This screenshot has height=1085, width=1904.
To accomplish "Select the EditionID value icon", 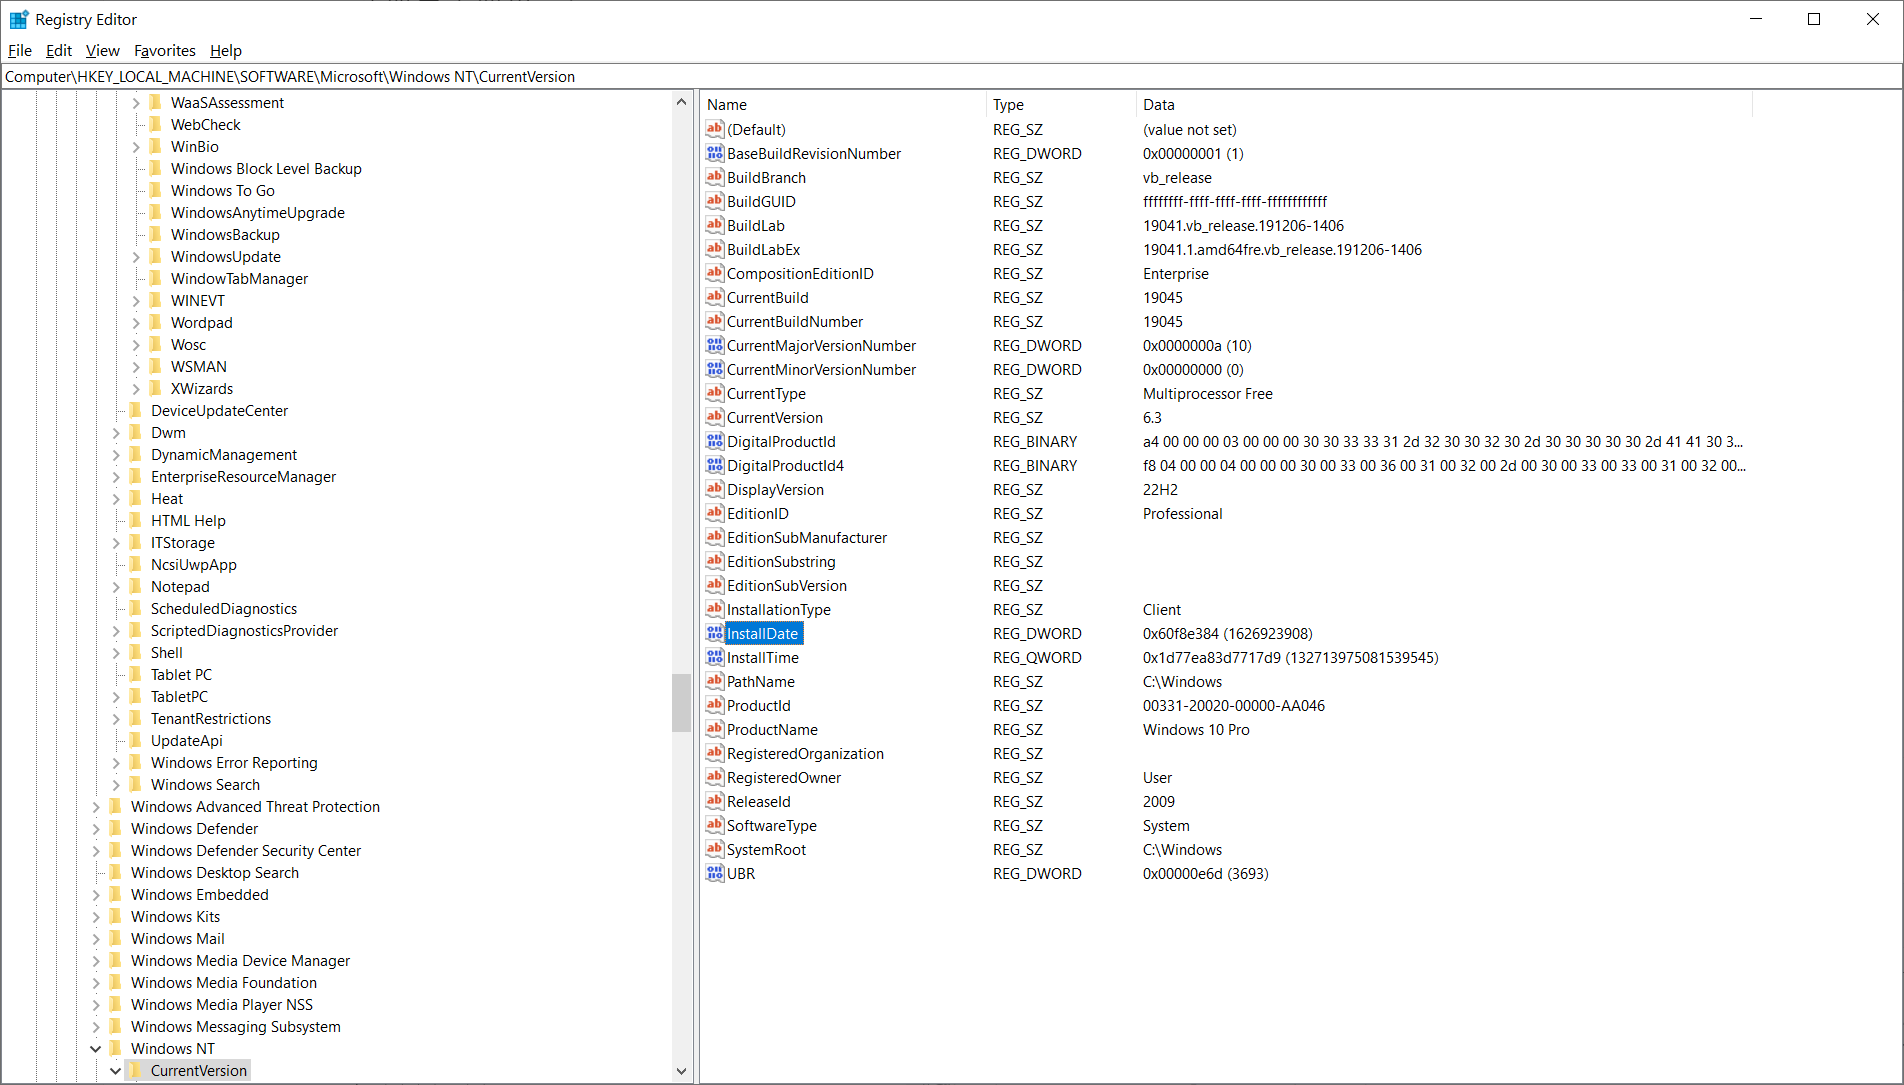I will (x=714, y=513).
